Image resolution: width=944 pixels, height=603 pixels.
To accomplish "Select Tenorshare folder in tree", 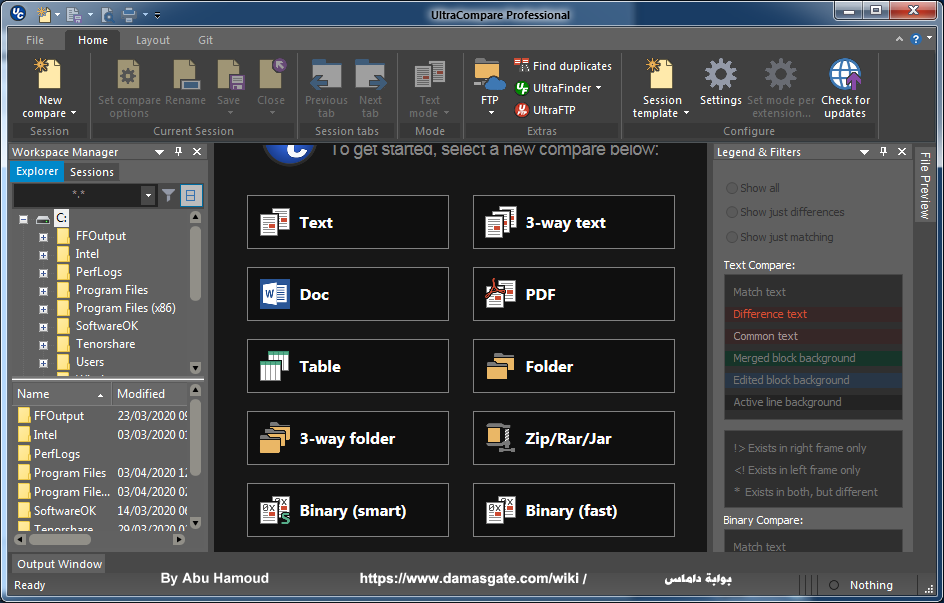I will coord(105,344).
